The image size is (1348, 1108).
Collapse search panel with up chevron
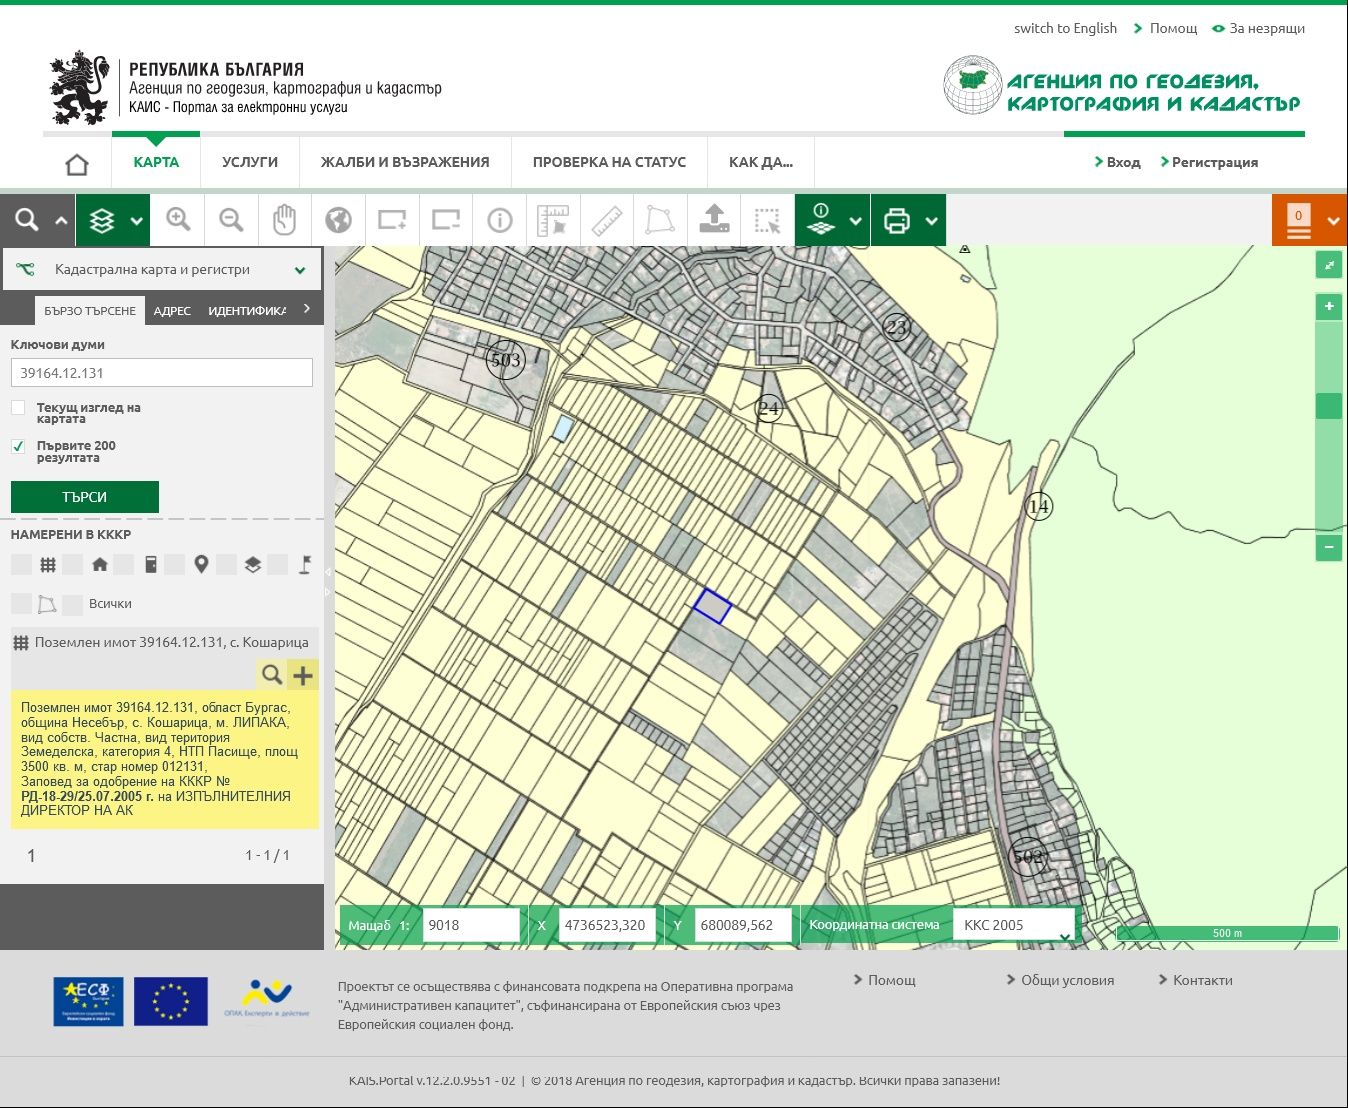tap(61, 221)
